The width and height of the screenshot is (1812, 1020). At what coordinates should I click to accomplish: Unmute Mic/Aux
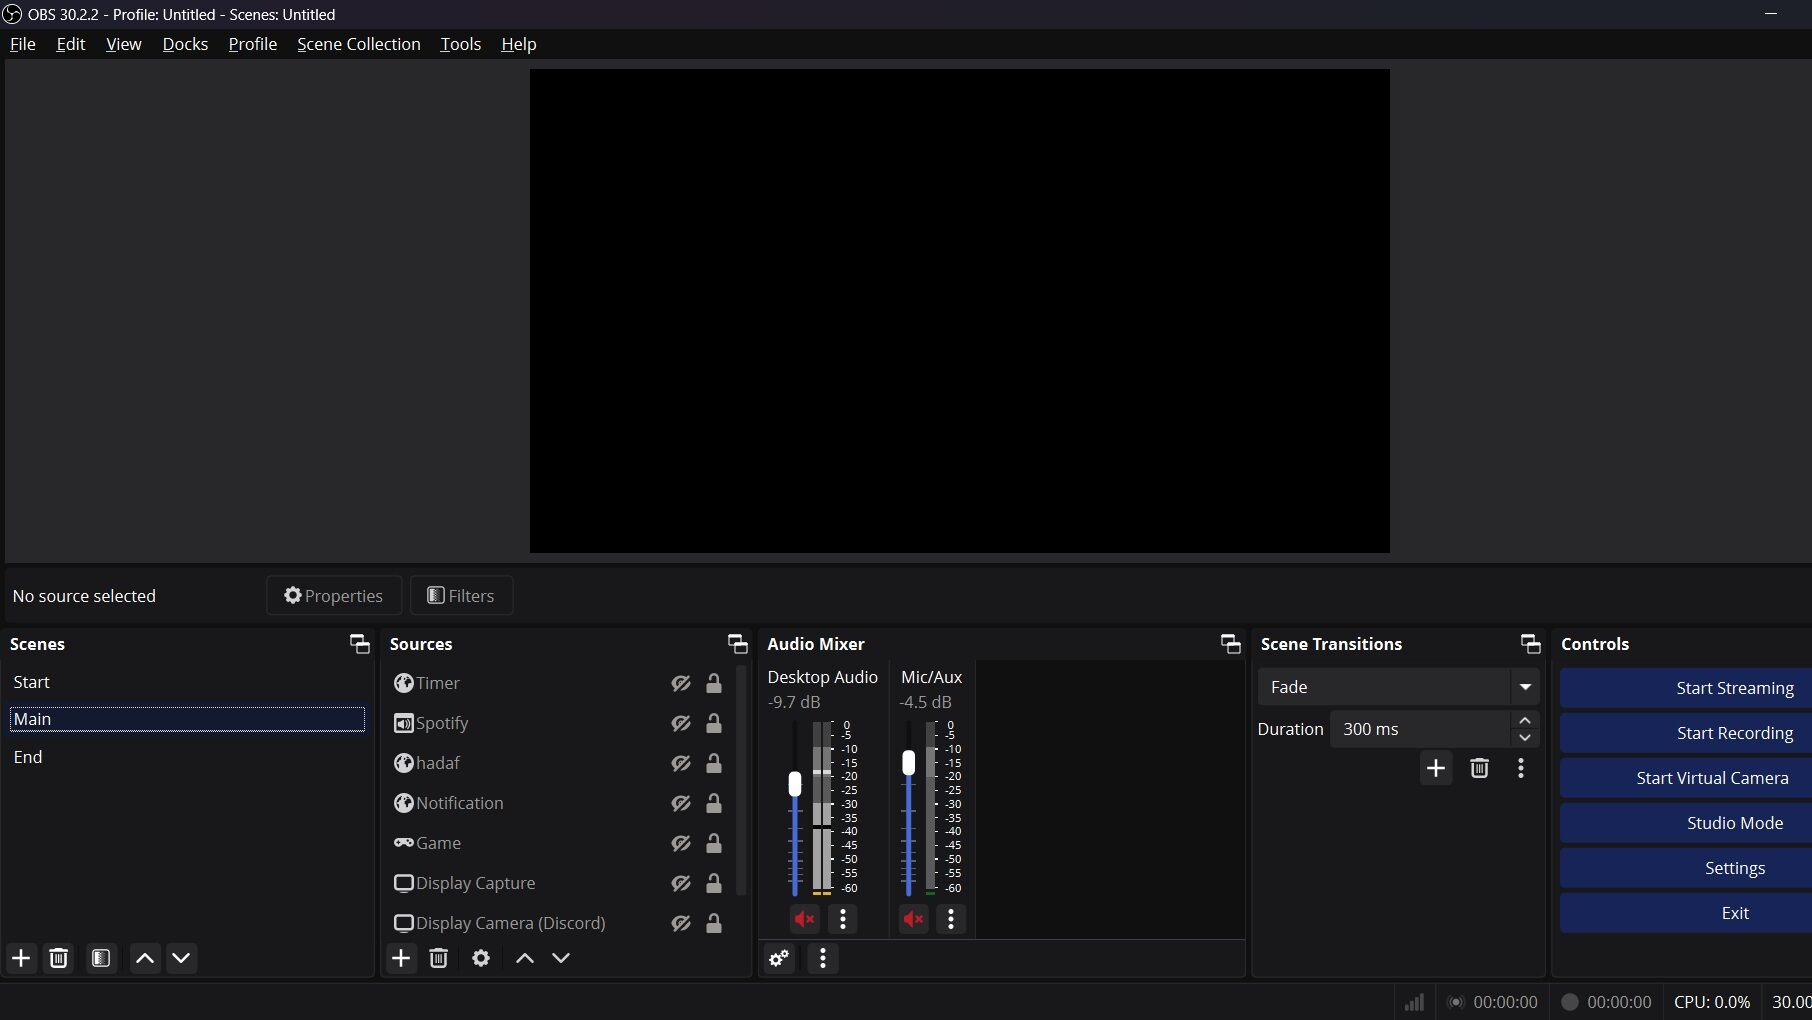(x=914, y=919)
